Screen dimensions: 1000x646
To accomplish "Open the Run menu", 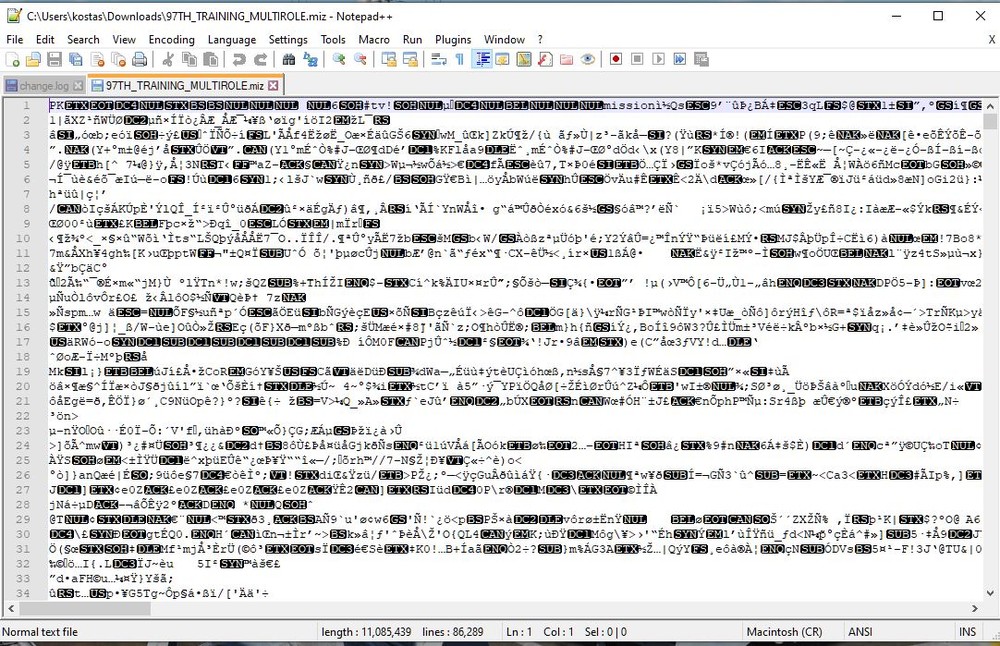I will [412, 39].
